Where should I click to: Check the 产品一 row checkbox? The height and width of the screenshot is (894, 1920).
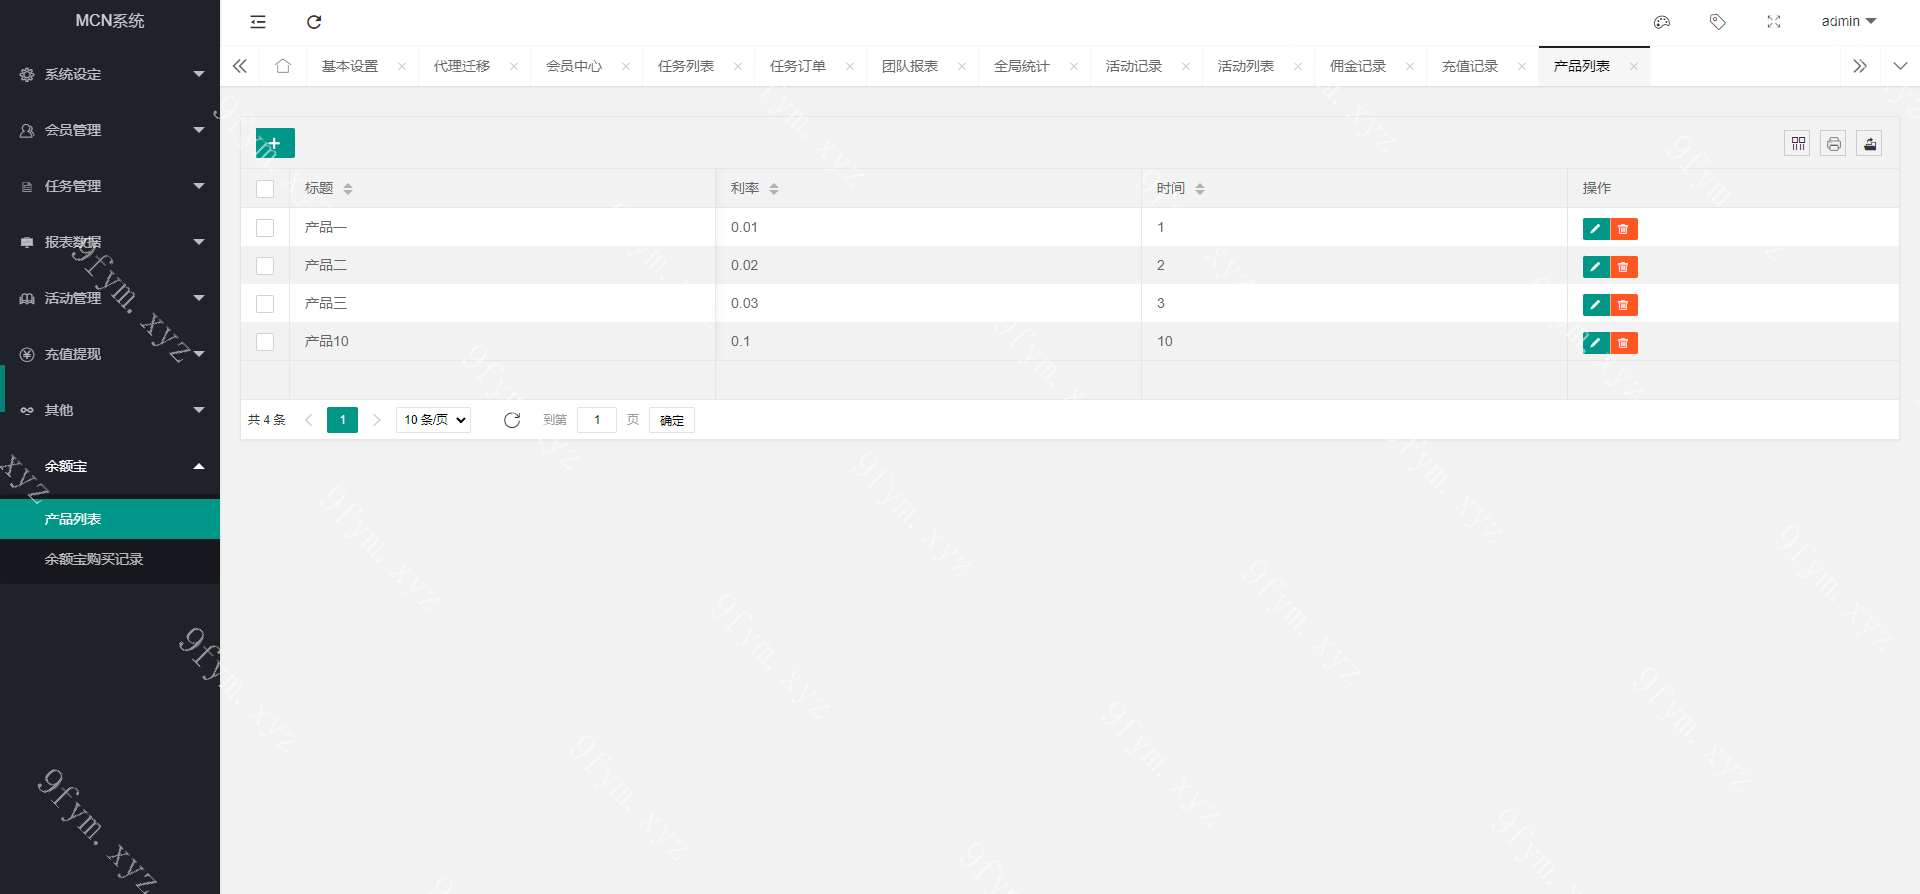tap(265, 228)
